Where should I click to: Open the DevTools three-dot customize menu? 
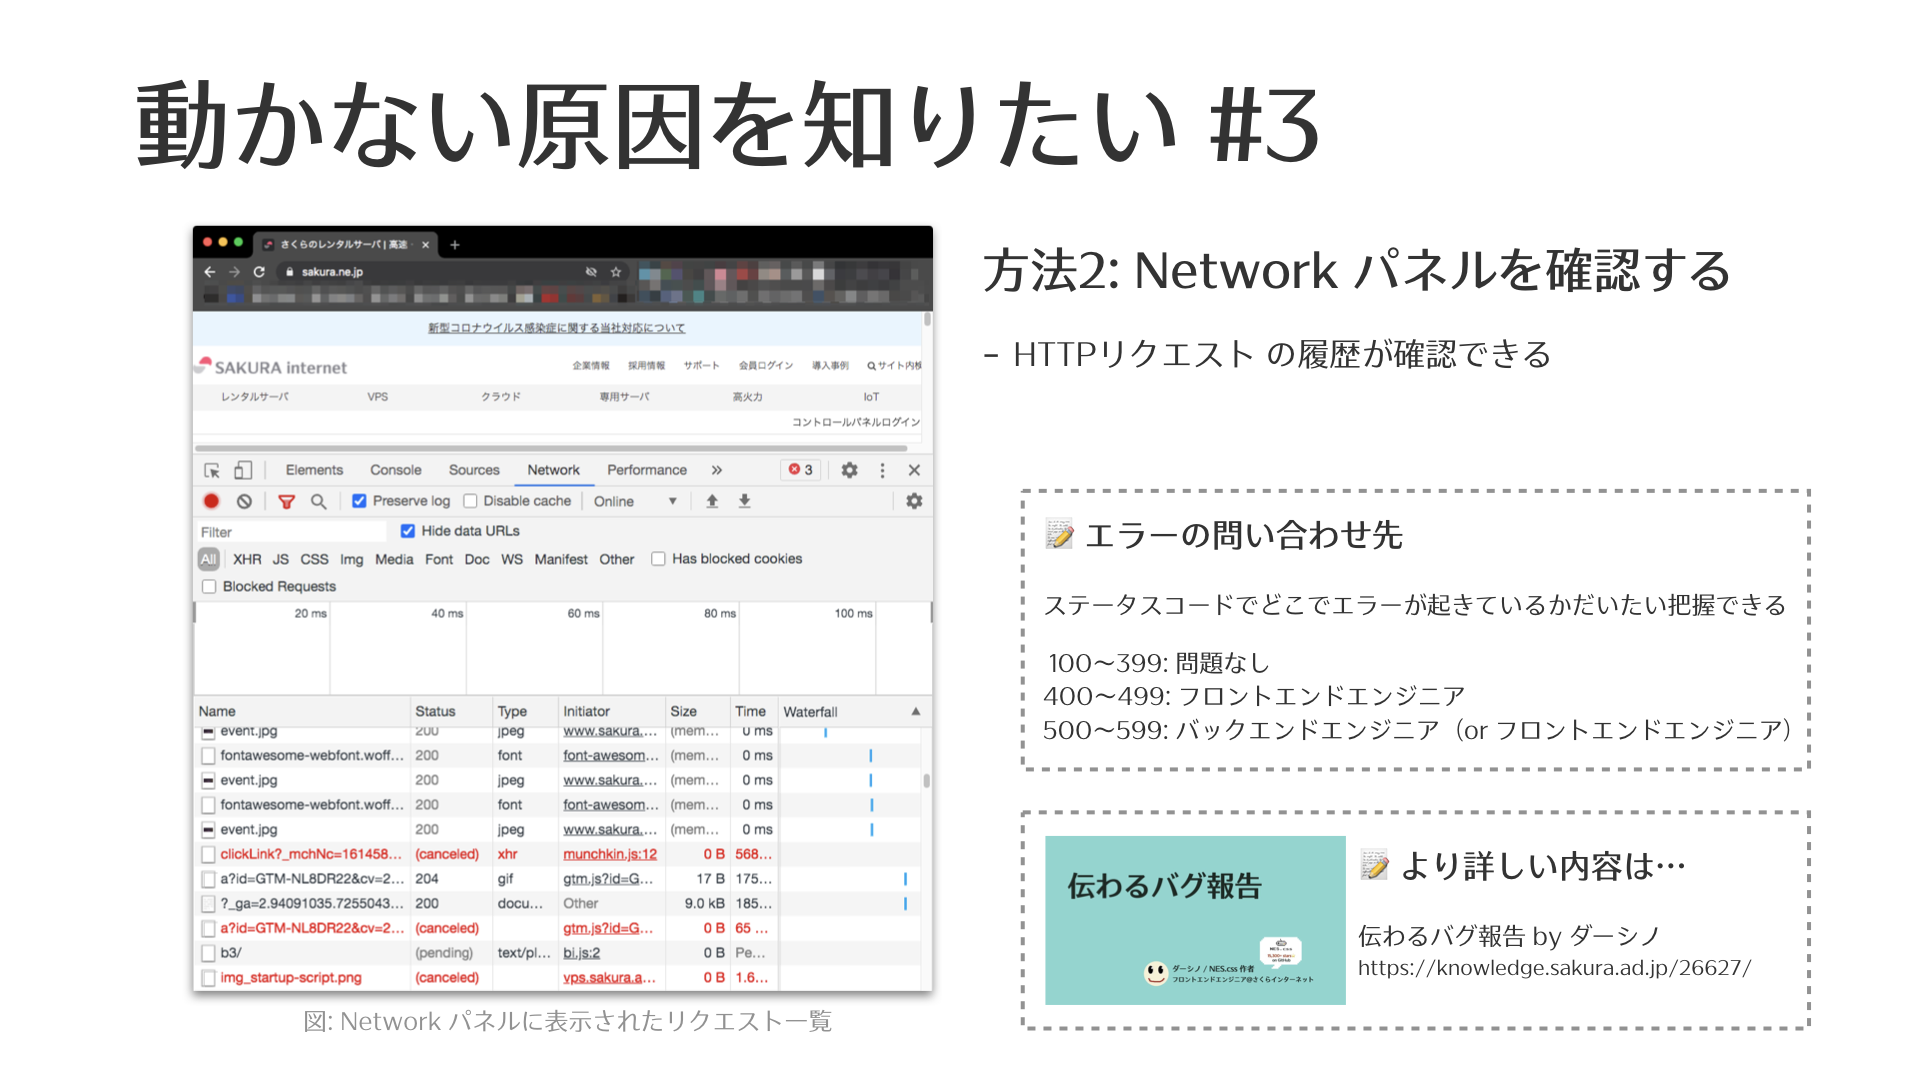tap(882, 470)
